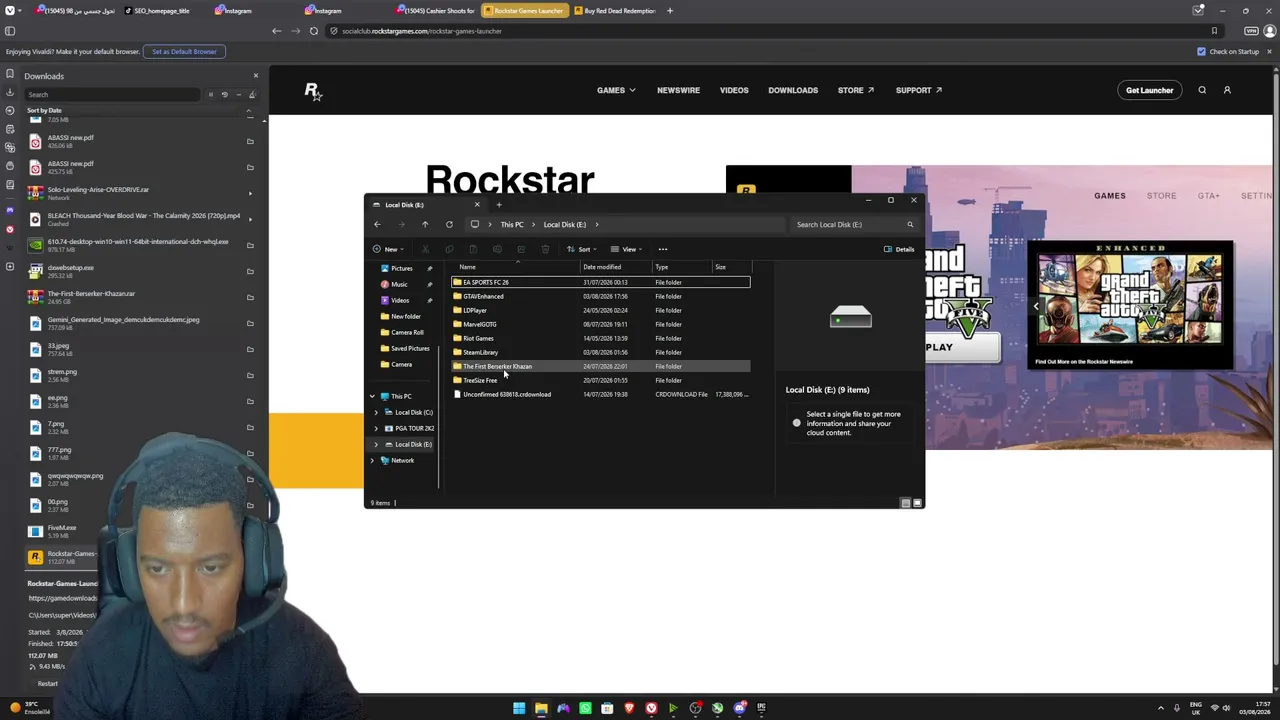The width and height of the screenshot is (1280, 720).
Task: Open folder for dxwebsetup.exe download
Action: pyautogui.click(x=250, y=271)
